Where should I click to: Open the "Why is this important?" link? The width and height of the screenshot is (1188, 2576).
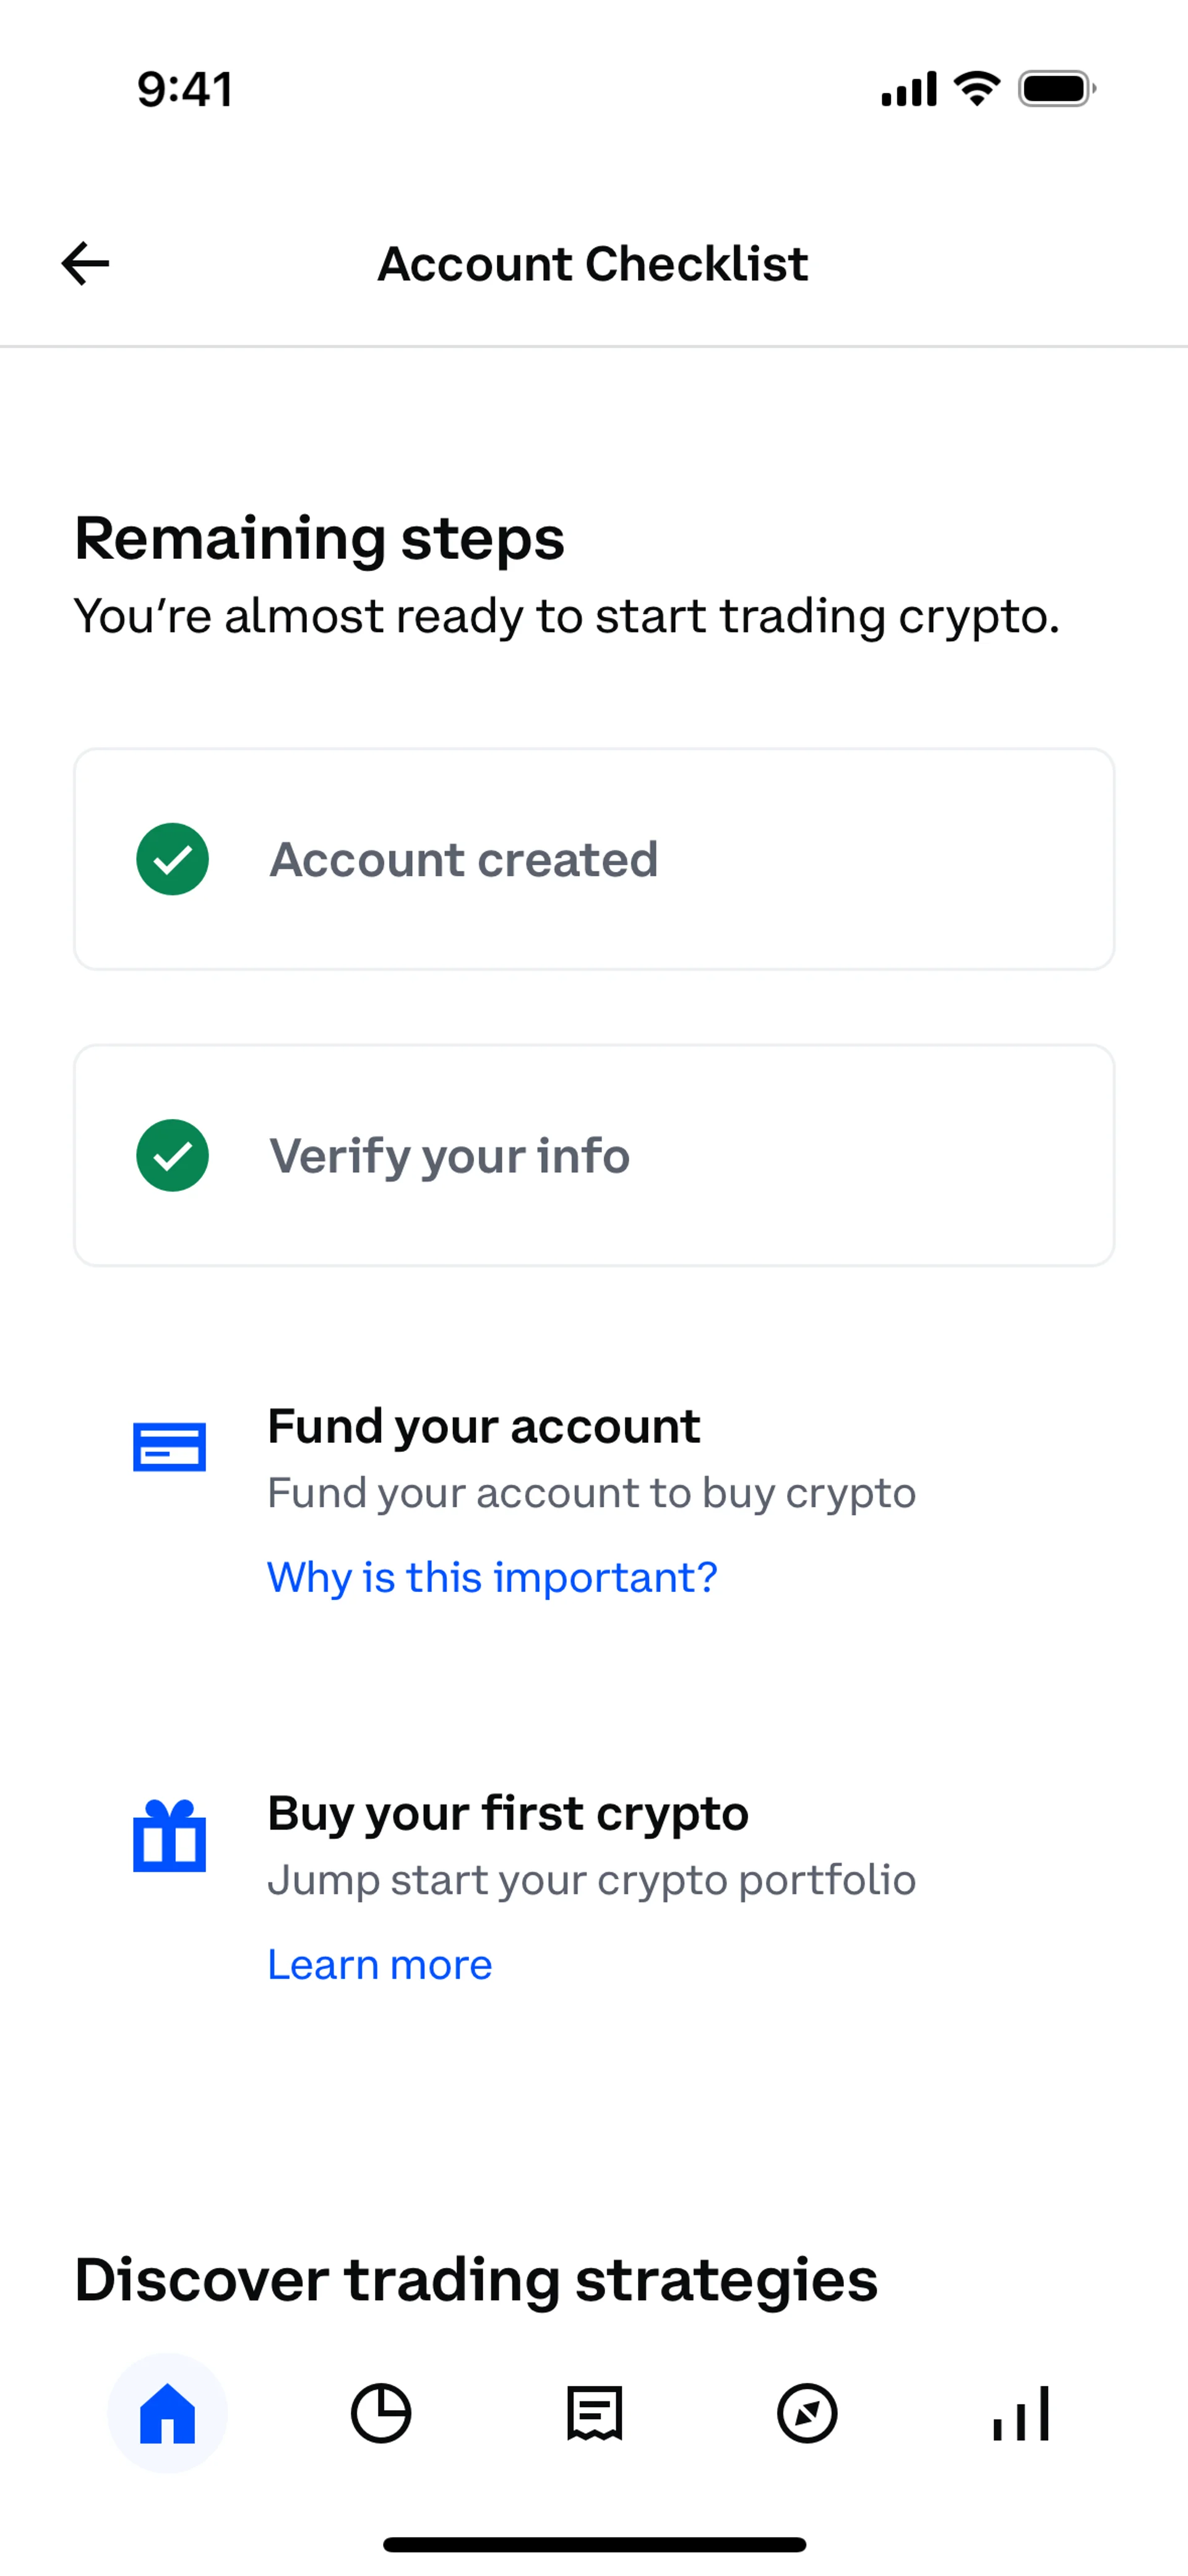492,1577
